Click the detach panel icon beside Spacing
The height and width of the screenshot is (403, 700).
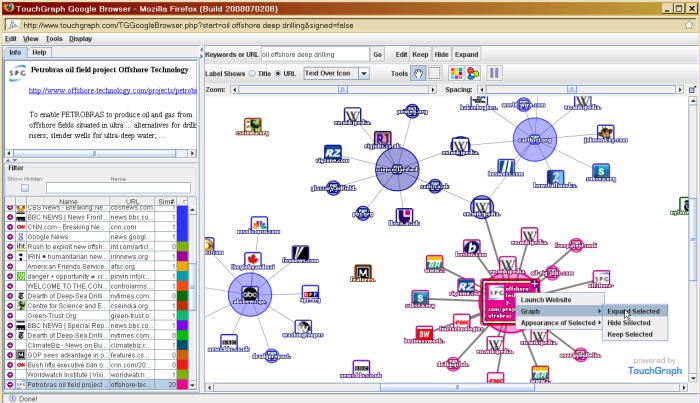tap(692, 90)
